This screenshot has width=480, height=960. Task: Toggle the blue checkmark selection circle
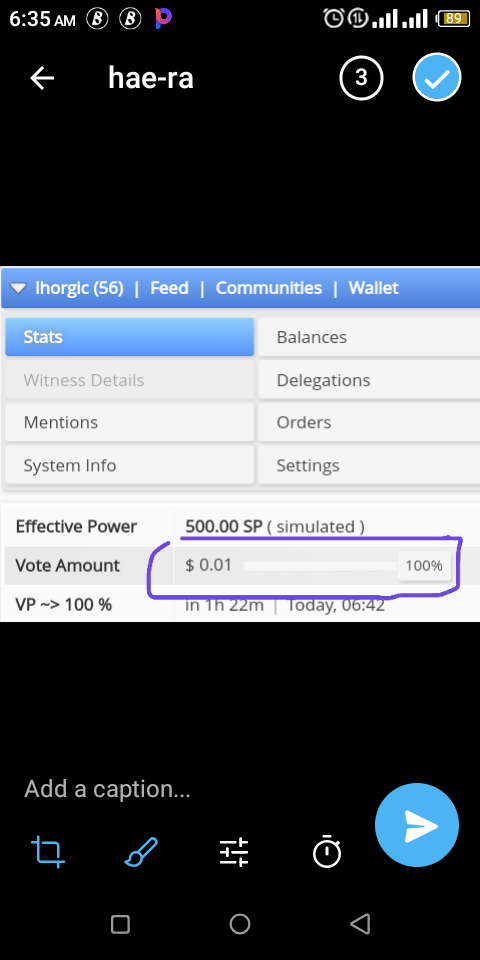coord(437,77)
